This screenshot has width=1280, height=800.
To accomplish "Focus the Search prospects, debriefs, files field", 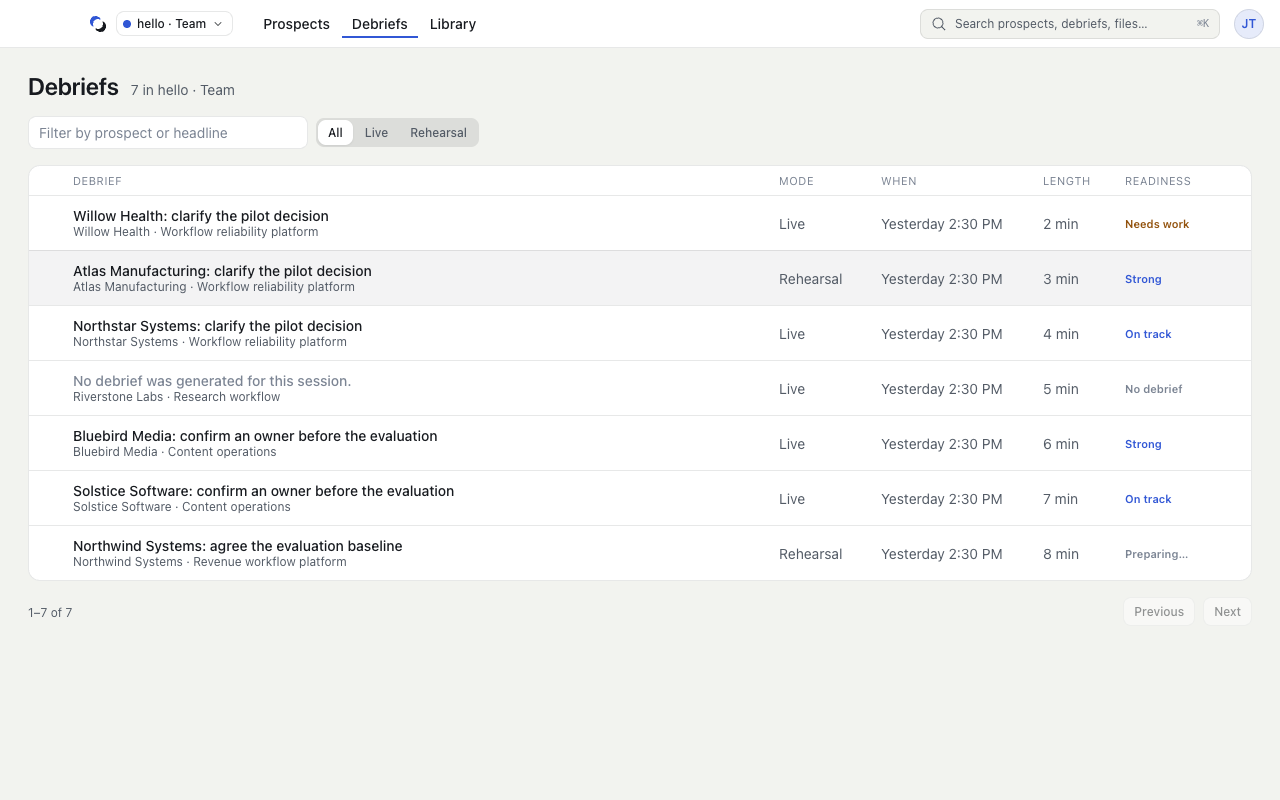I will click(1070, 24).
